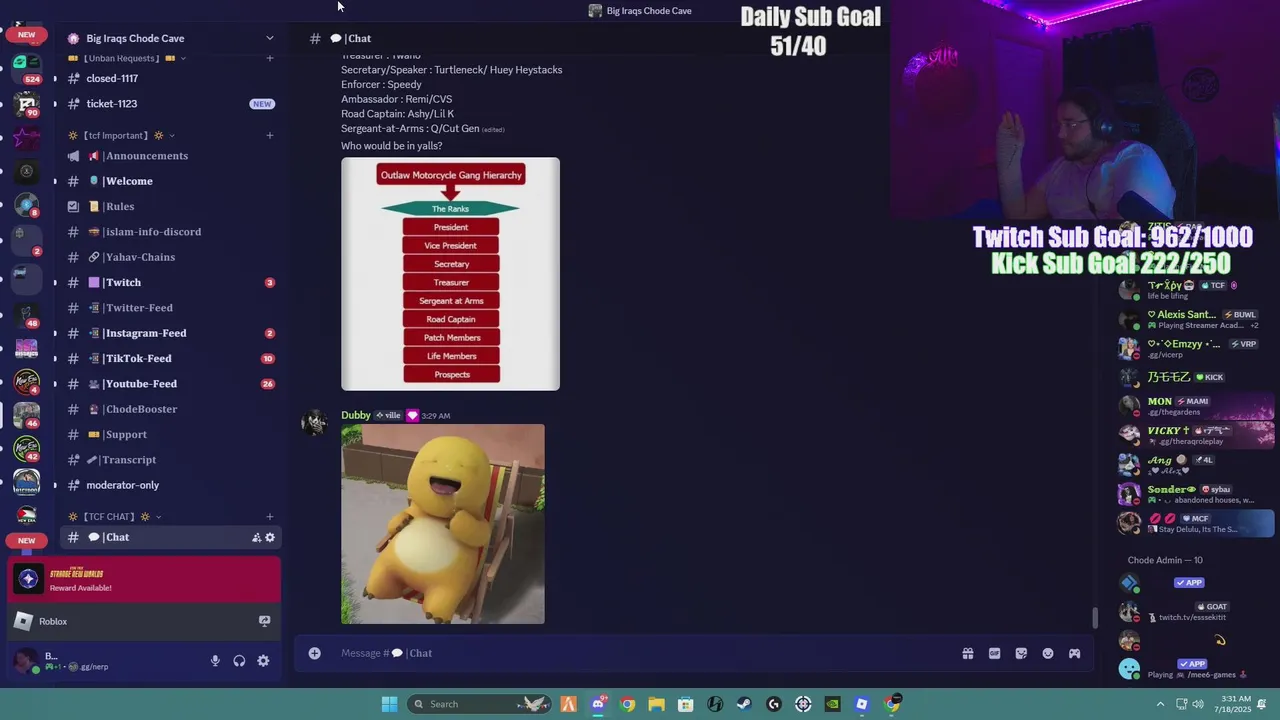
Task: Open member Sonder in member list
Action: (x=1195, y=494)
